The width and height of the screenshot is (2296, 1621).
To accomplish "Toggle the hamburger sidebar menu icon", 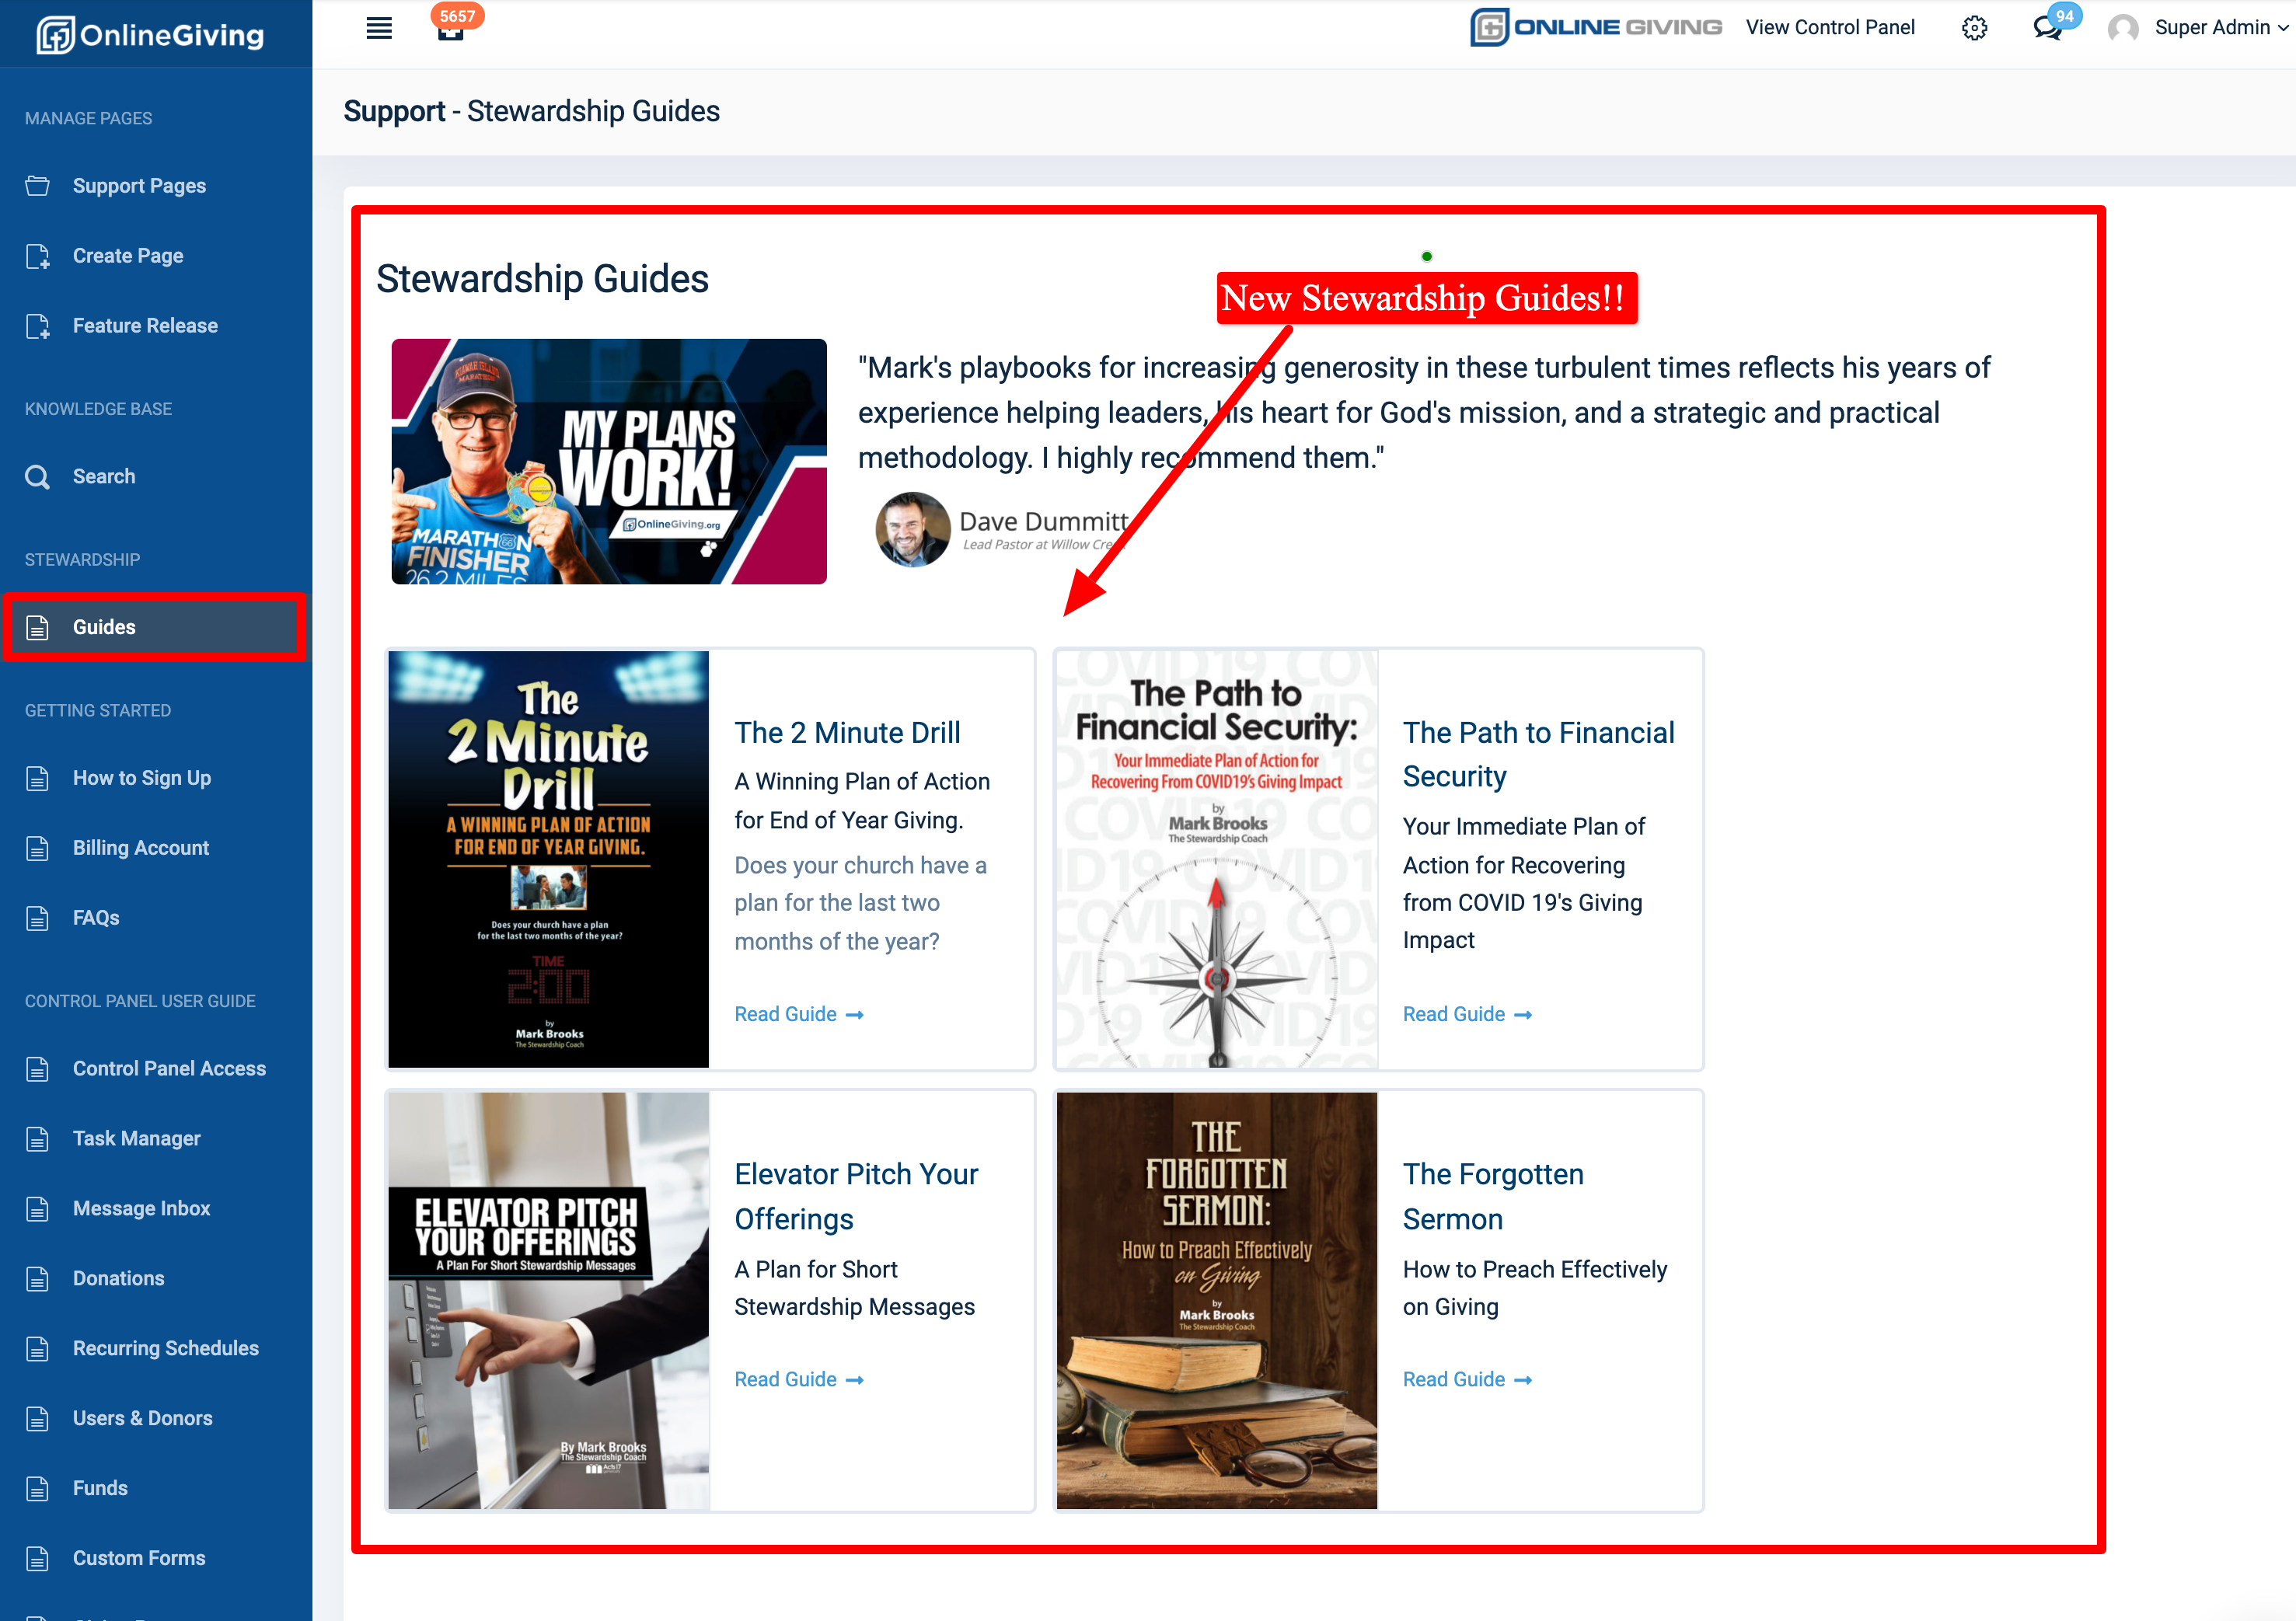I will point(379,28).
